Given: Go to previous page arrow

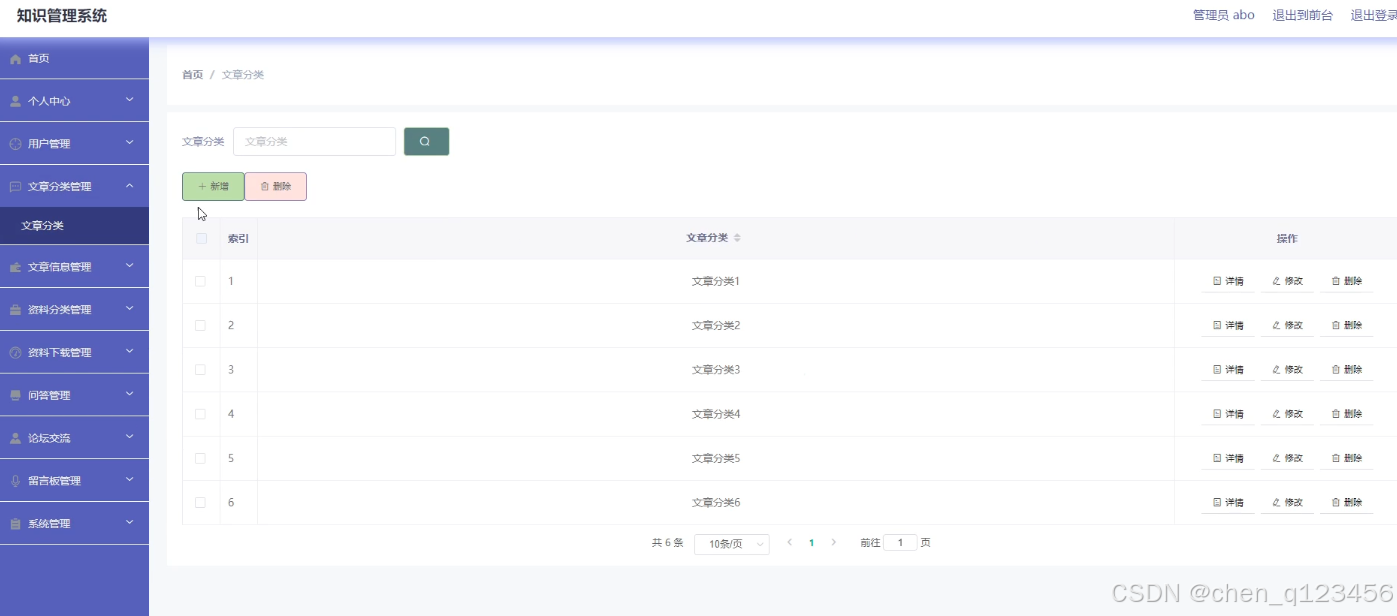Looking at the screenshot, I should (x=789, y=542).
